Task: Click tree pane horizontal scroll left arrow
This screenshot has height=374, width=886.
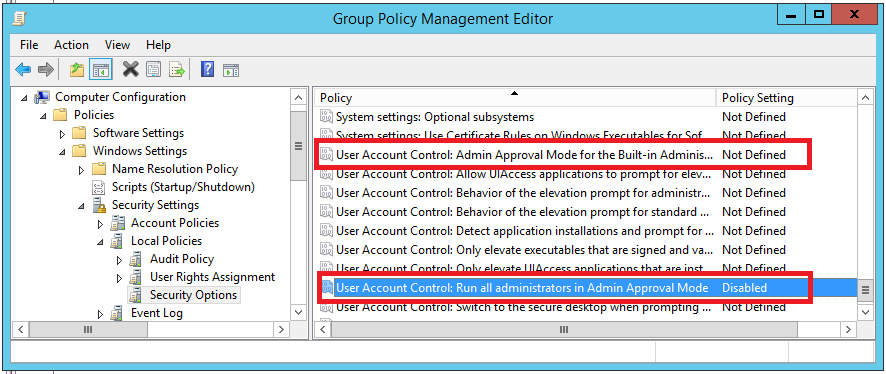Action: pos(20,329)
